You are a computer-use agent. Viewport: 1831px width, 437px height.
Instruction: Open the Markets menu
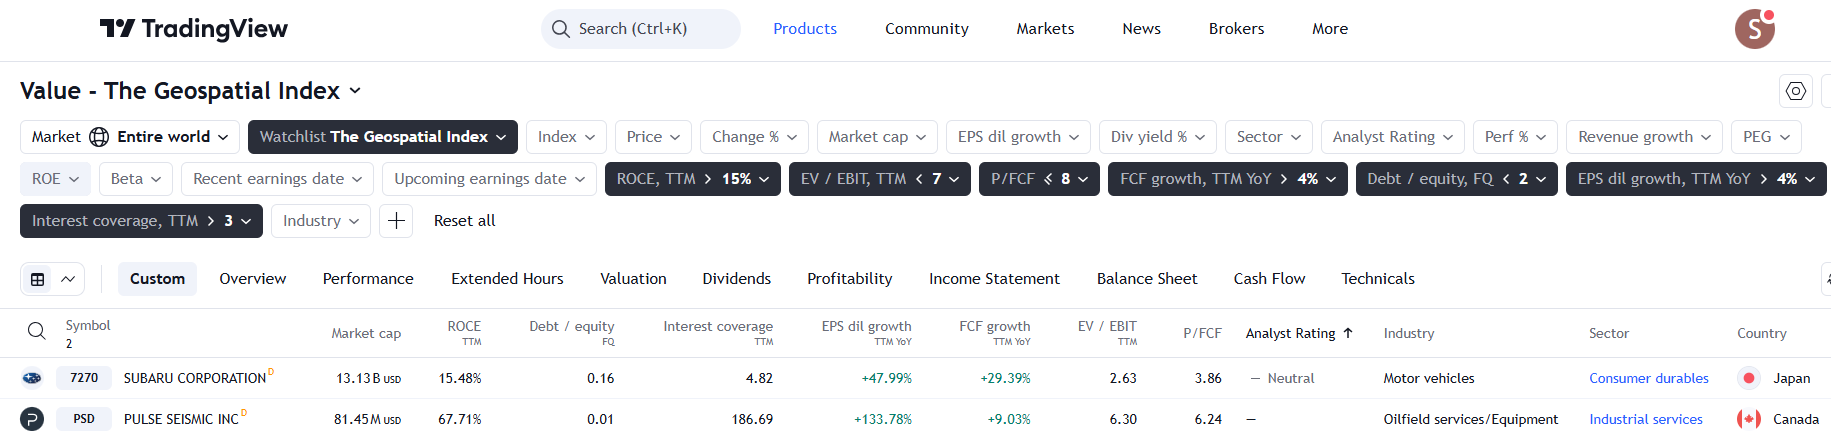click(1045, 29)
